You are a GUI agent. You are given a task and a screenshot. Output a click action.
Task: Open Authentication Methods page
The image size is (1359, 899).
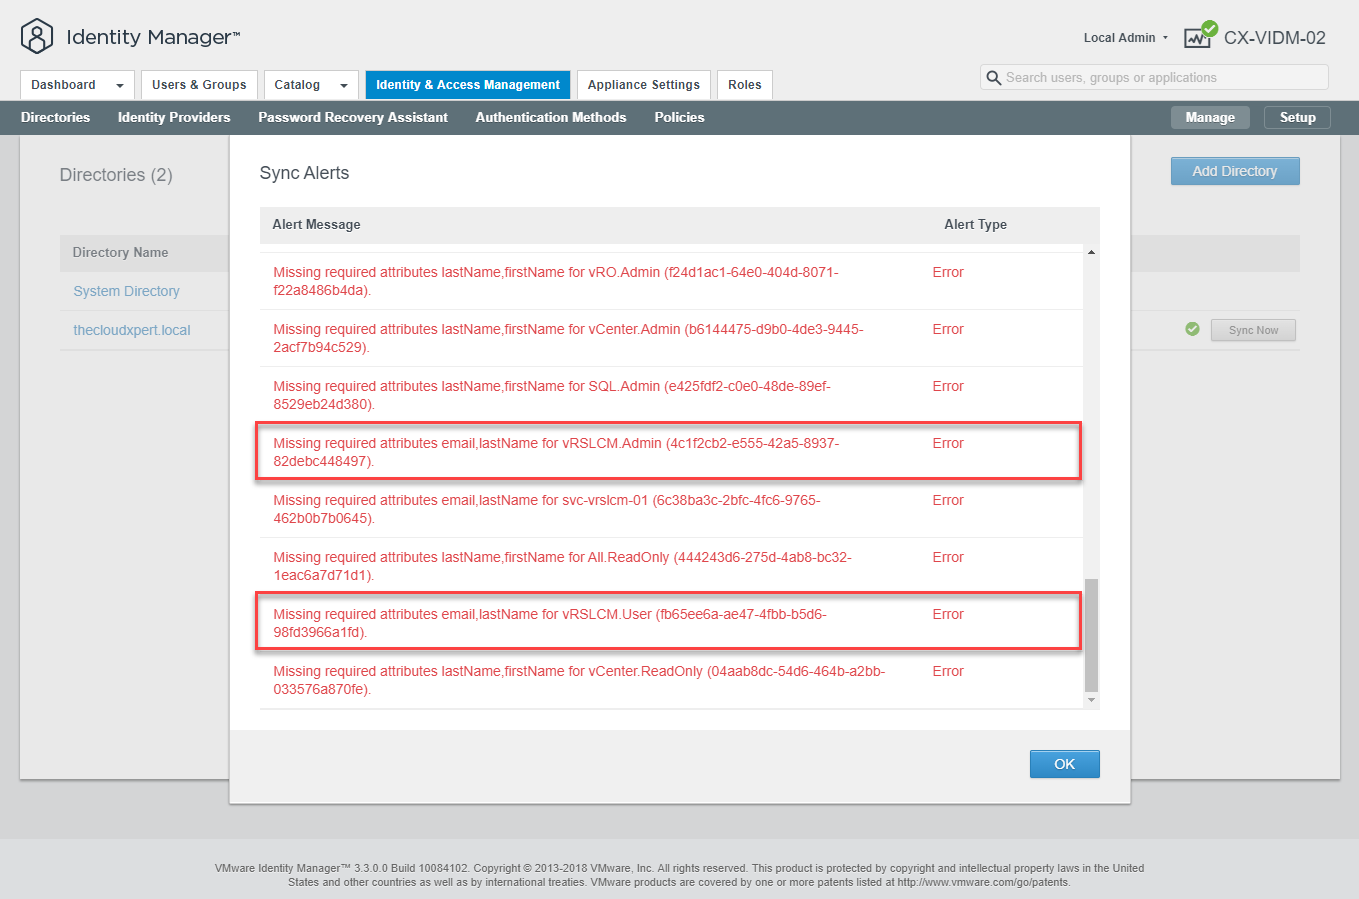click(x=550, y=117)
